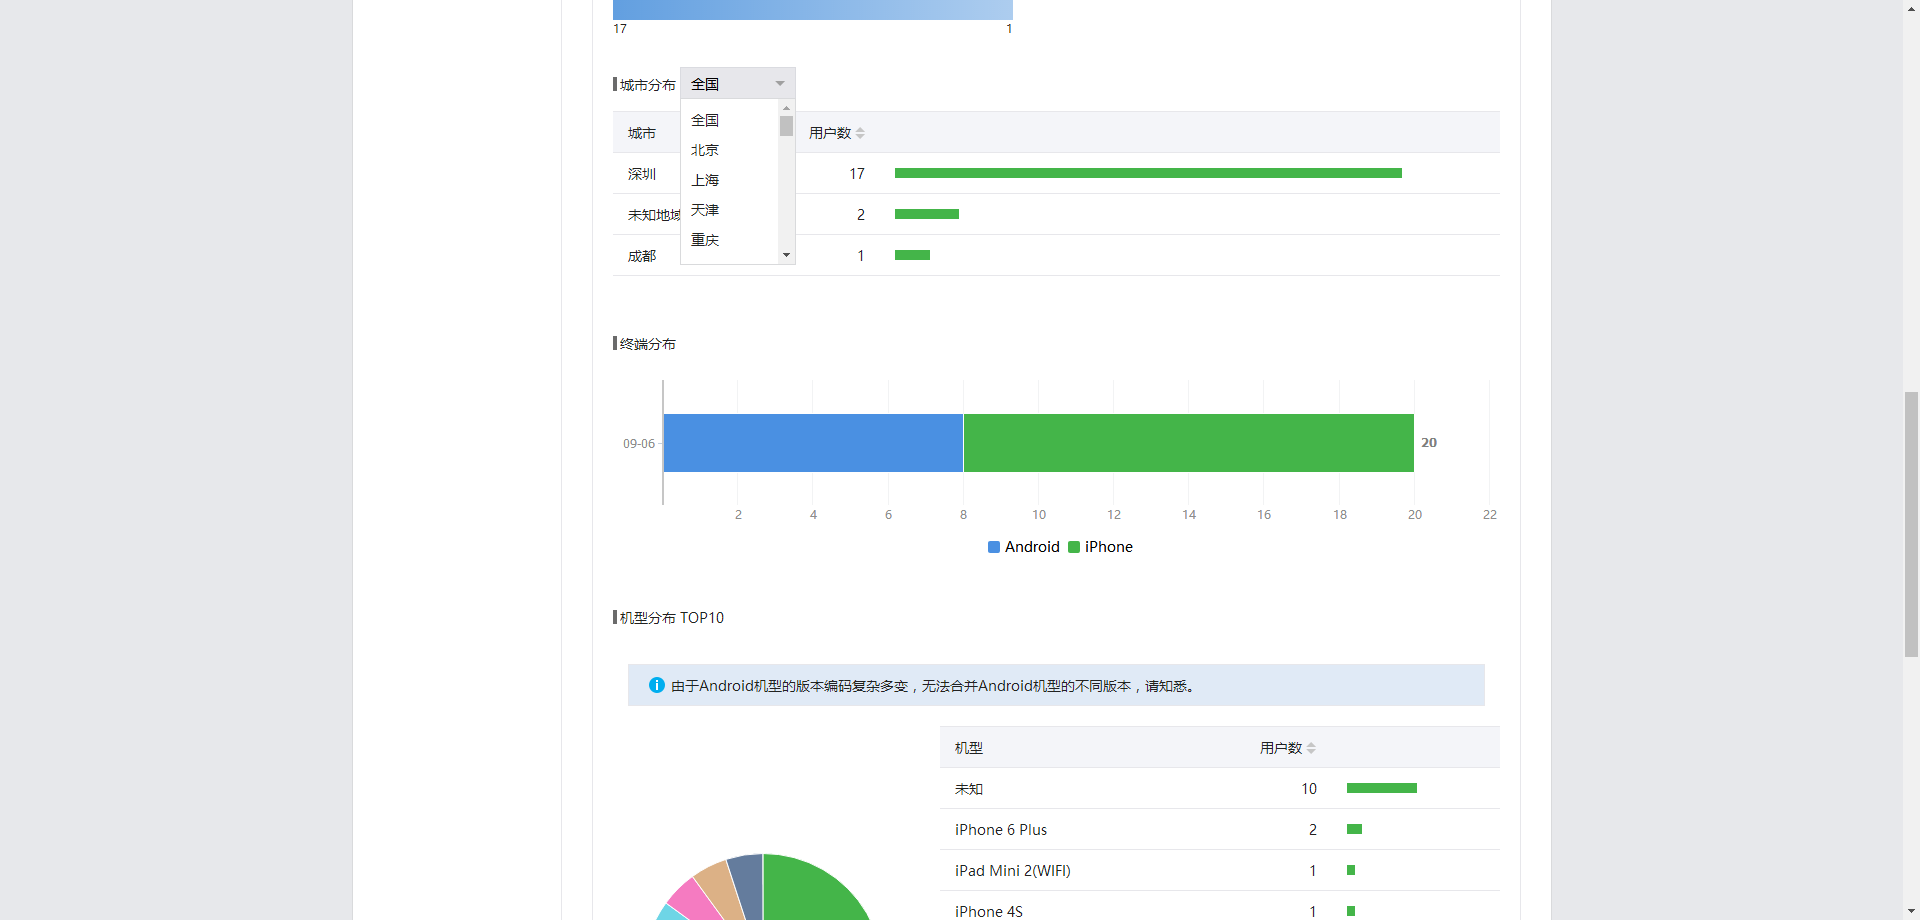The width and height of the screenshot is (1920, 920).
Task: Click the page vertical scrollbar thumb
Action: tap(1911, 524)
